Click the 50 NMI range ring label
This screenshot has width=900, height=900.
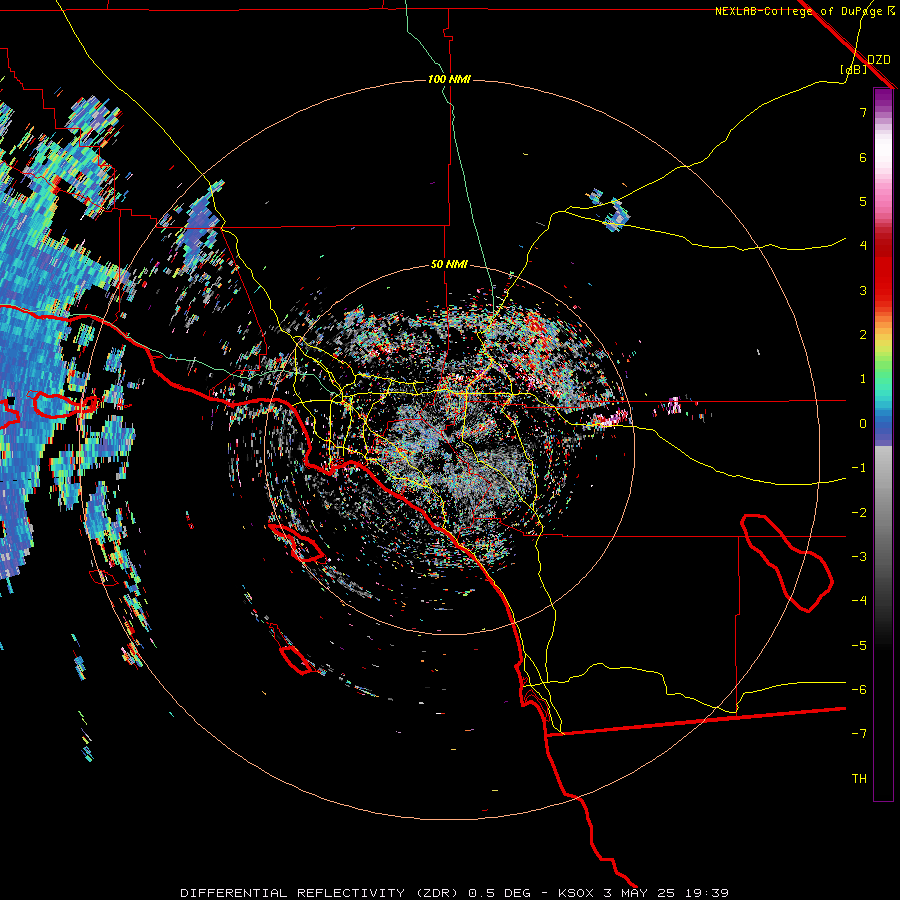449,265
